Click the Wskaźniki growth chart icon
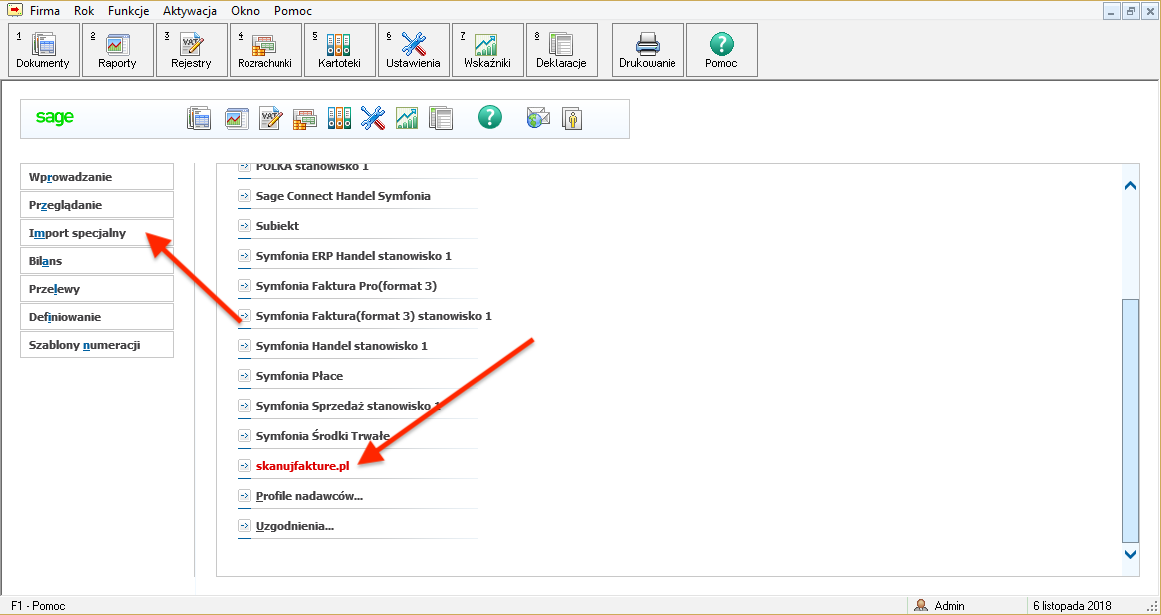Image resolution: width=1161 pixels, height=615 pixels. coord(487,50)
